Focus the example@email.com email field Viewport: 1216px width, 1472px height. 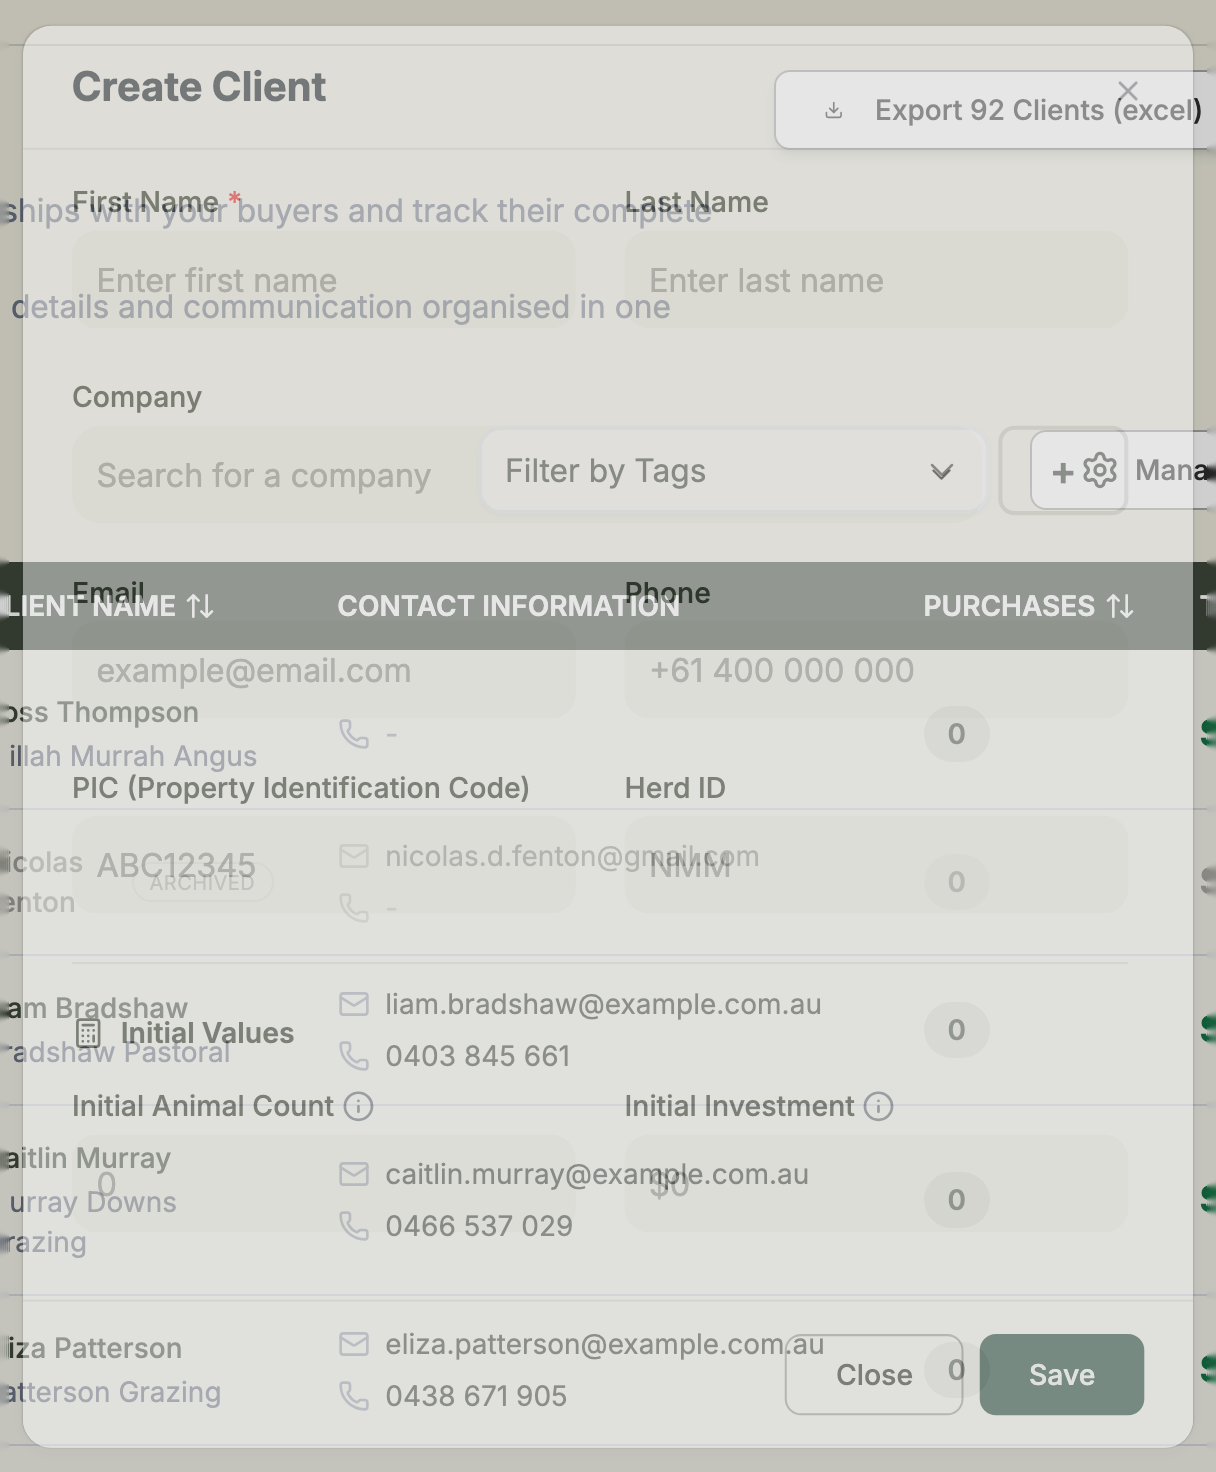(324, 670)
